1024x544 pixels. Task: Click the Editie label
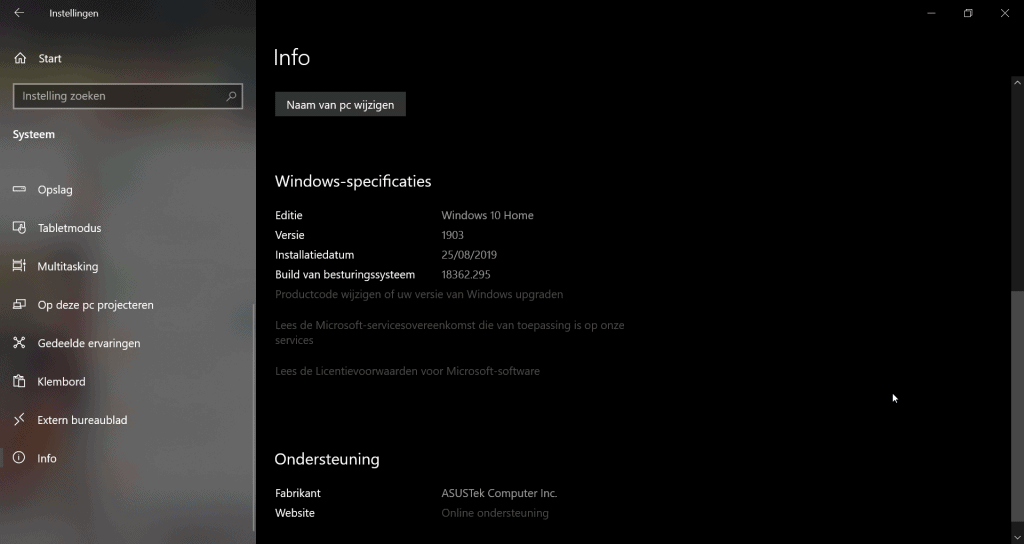tap(289, 215)
